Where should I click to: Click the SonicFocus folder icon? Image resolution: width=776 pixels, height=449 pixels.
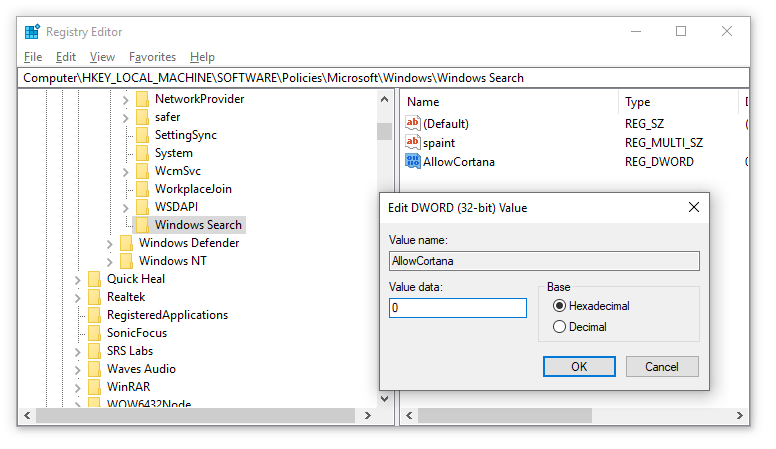click(95, 333)
